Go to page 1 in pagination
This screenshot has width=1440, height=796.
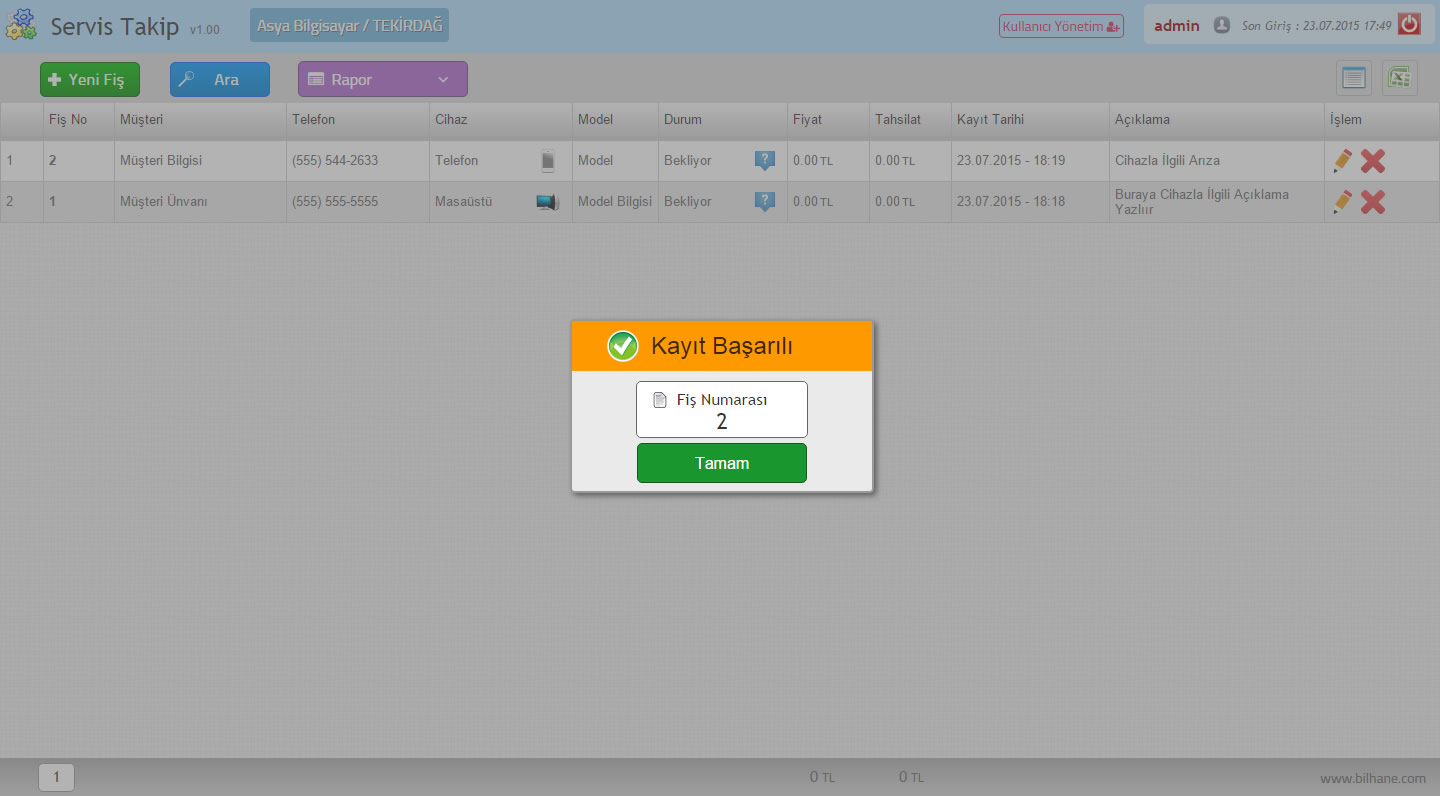56,777
